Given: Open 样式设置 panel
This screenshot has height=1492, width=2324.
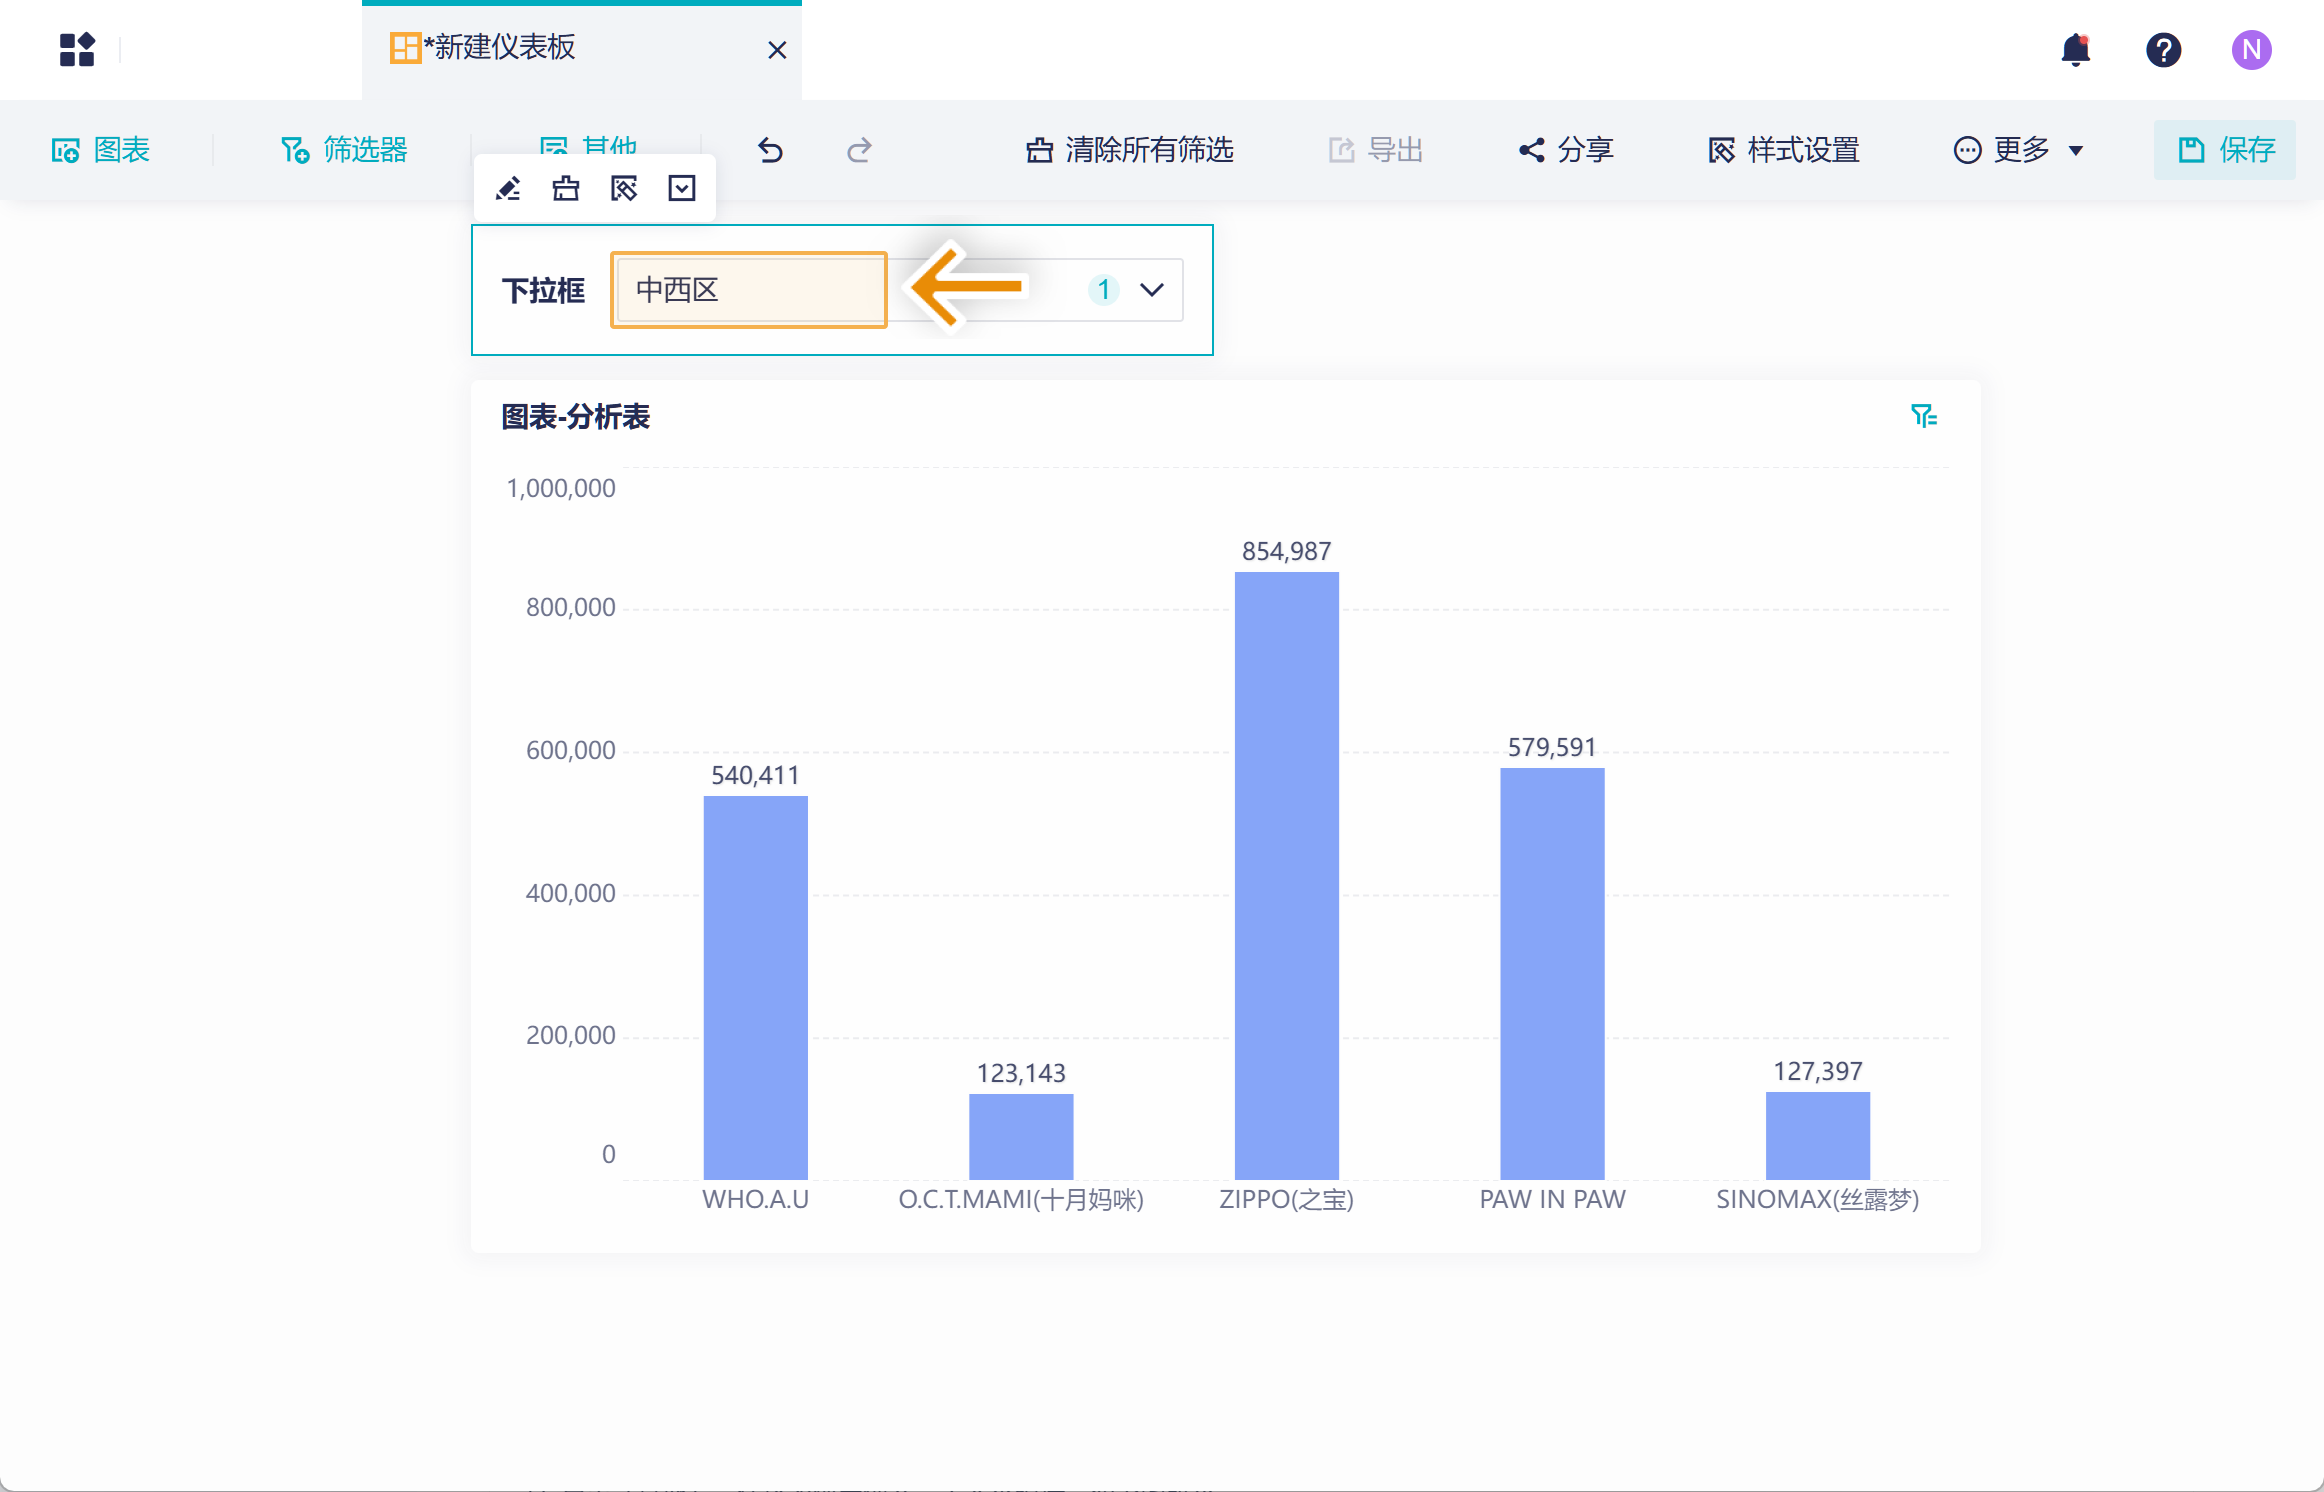Looking at the screenshot, I should (1784, 150).
